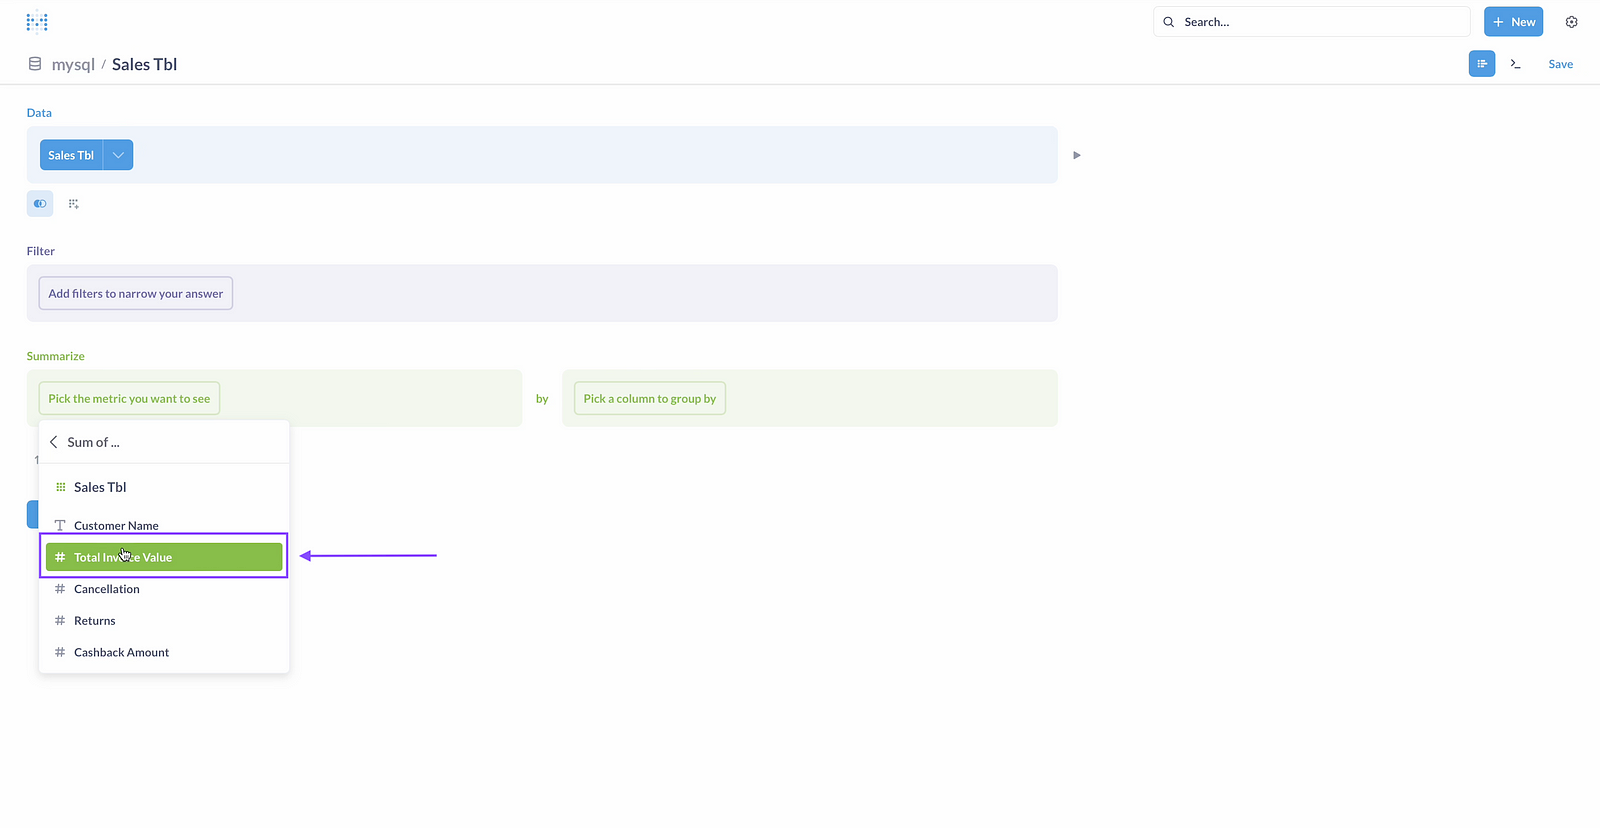Go back using Sum of chevron
The height and width of the screenshot is (828, 1600).
coord(54,442)
